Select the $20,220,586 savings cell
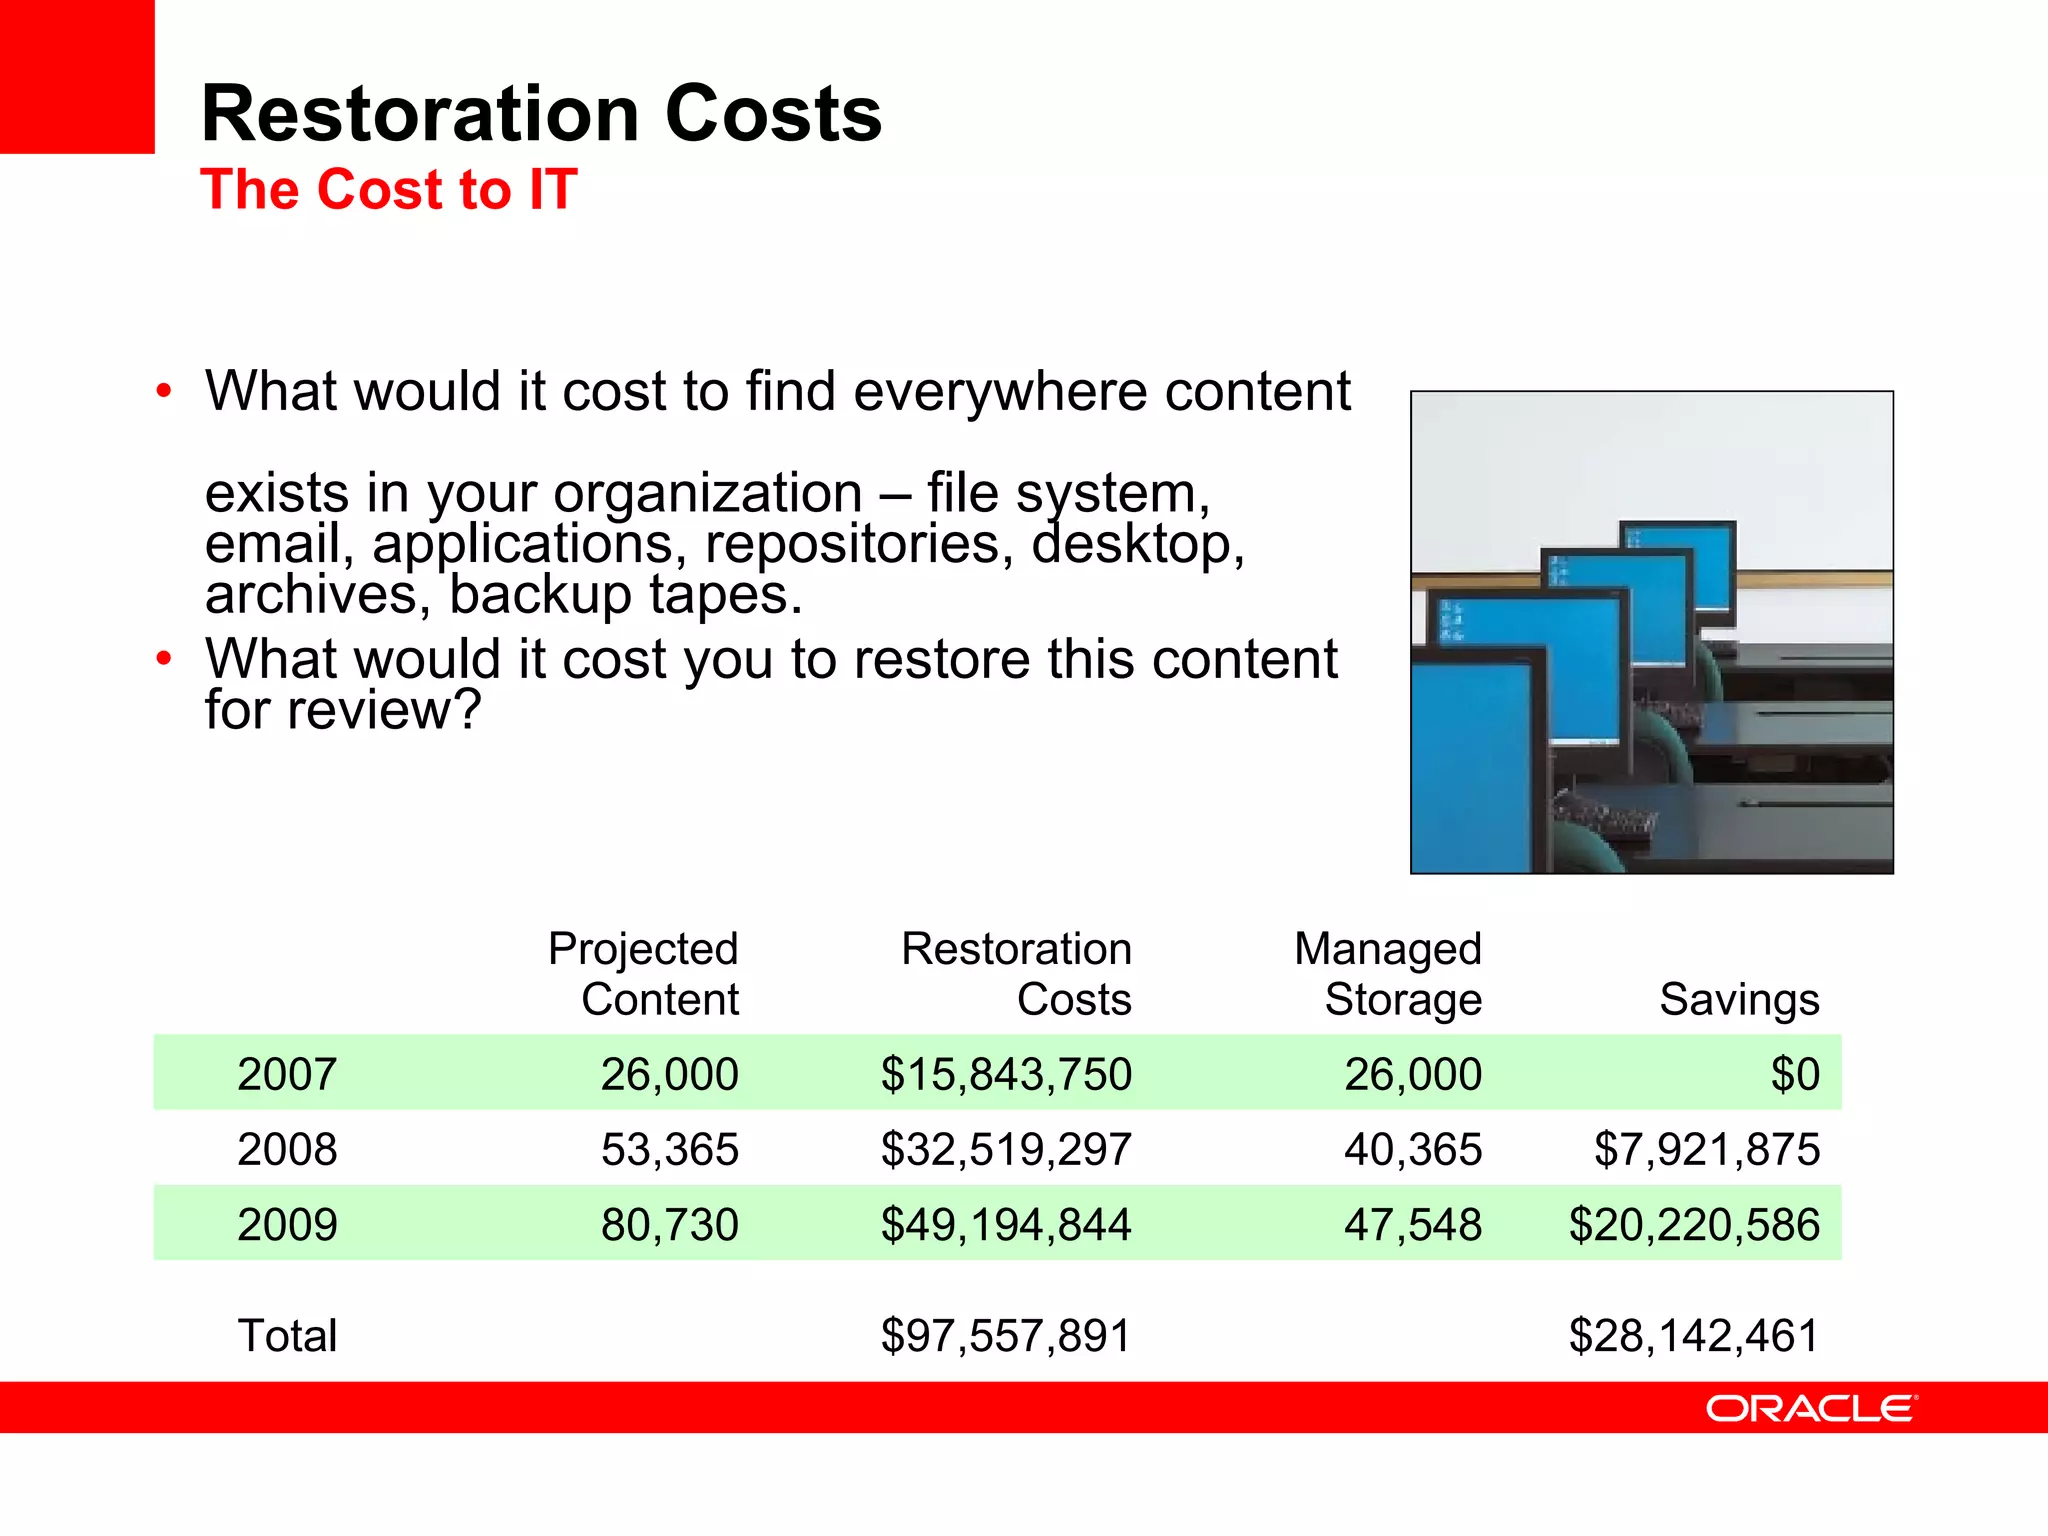This screenshot has width=2048, height=1536. pyautogui.click(x=1694, y=1224)
